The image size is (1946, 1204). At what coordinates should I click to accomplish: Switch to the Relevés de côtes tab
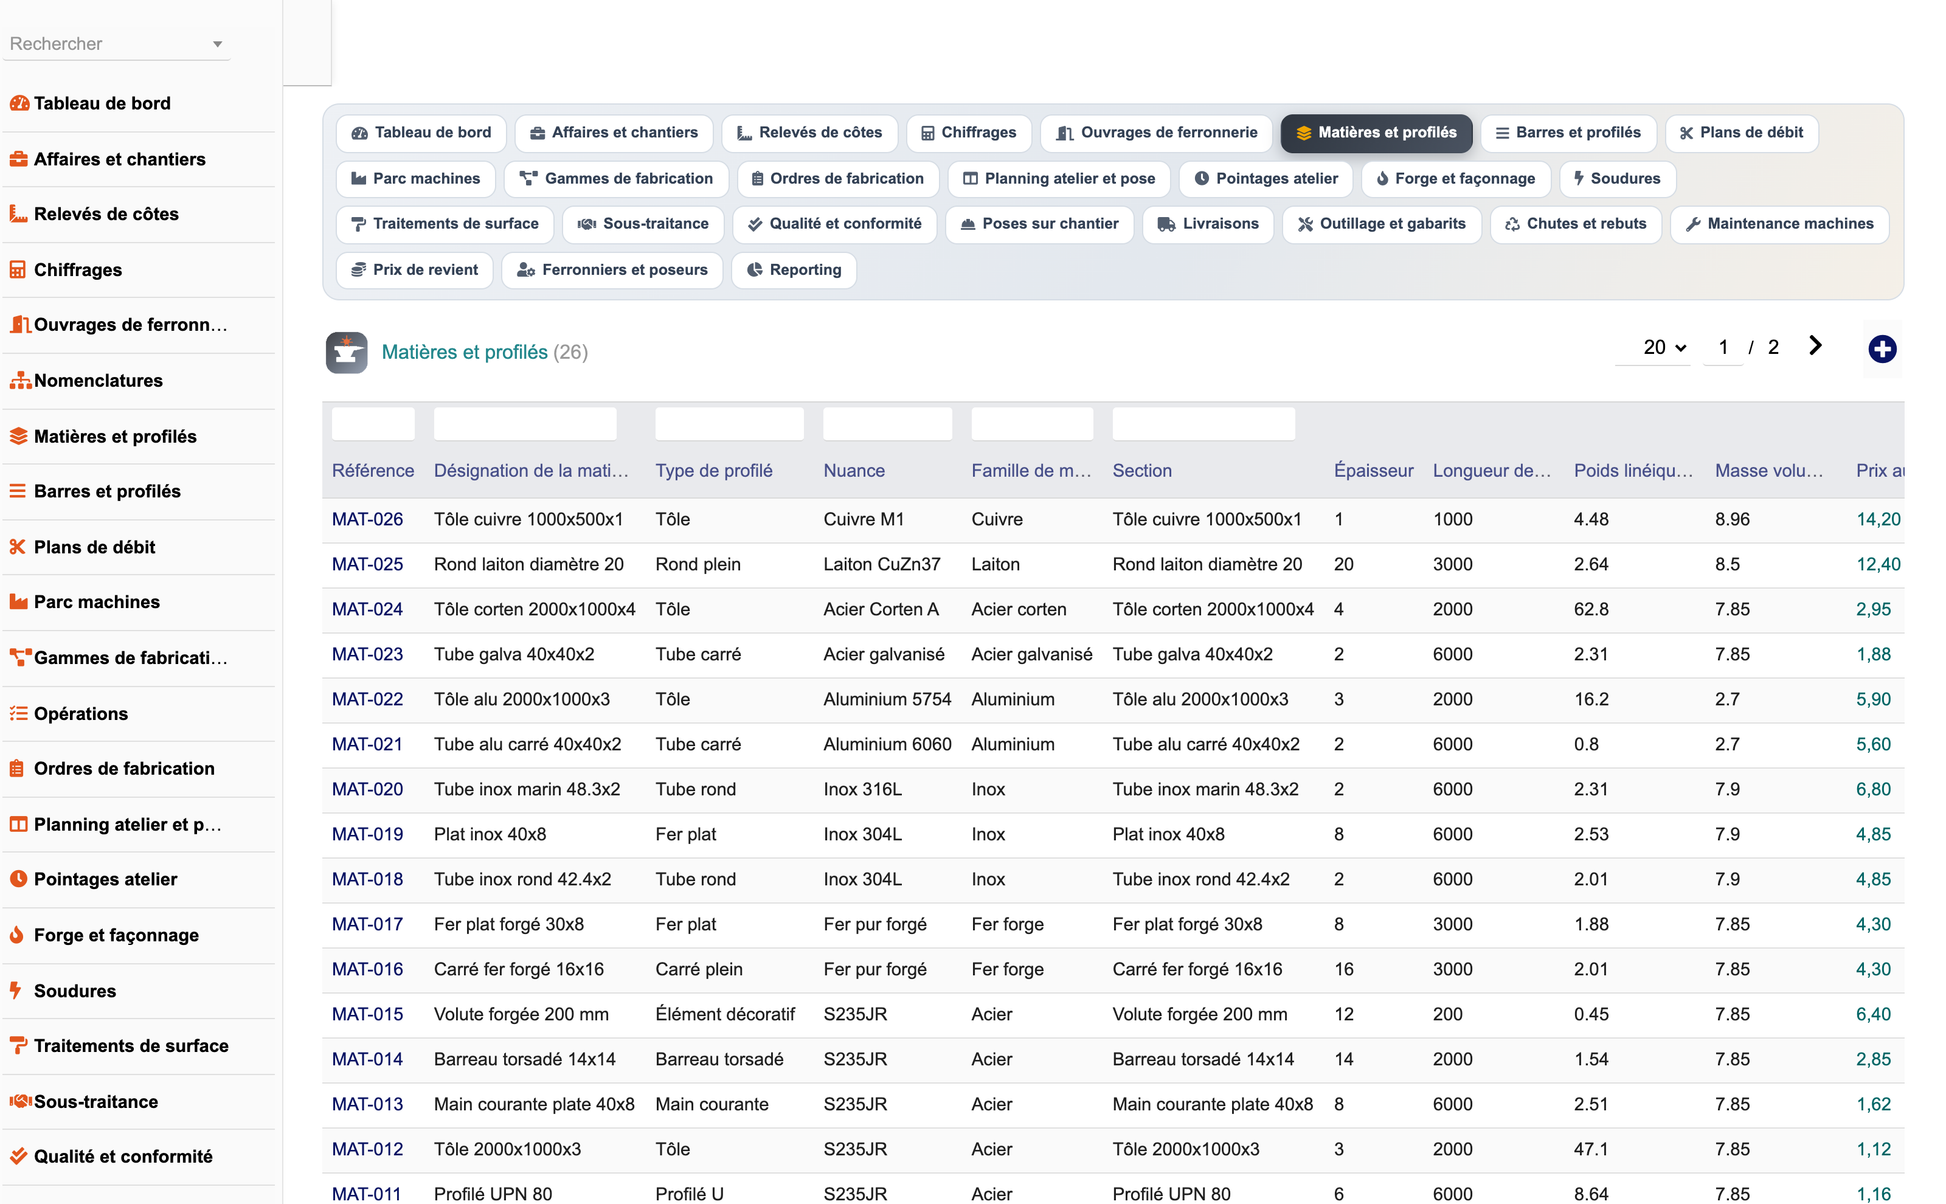point(810,133)
